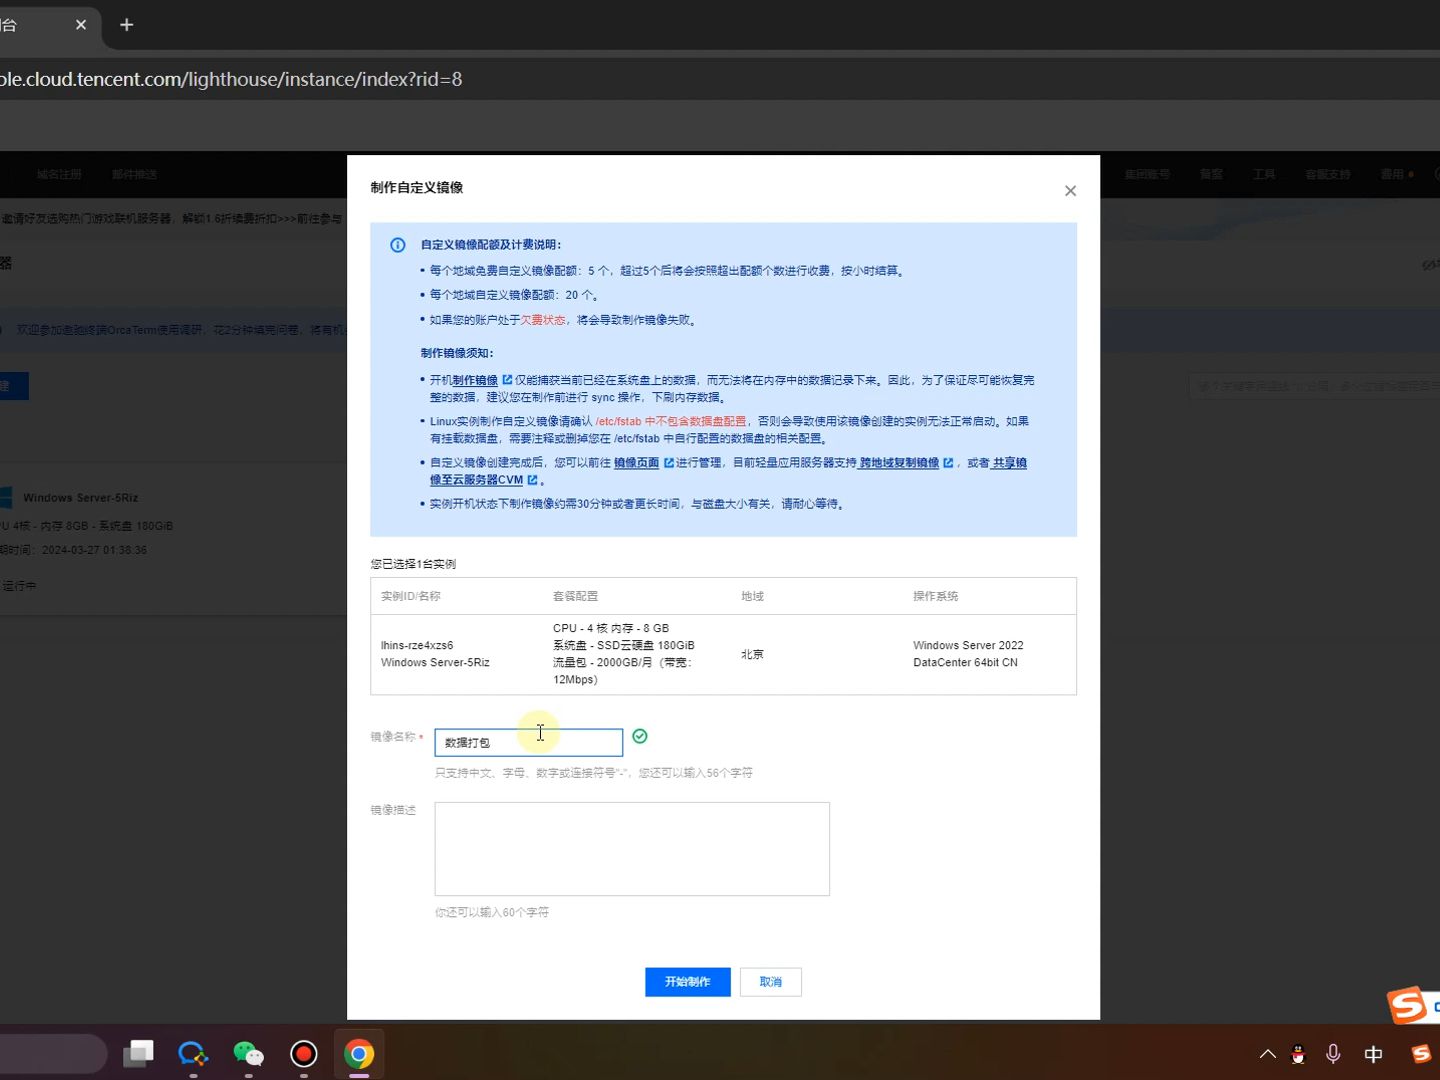Open Task View on the taskbar
The width and height of the screenshot is (1440, 1080).
point(139,1054)
